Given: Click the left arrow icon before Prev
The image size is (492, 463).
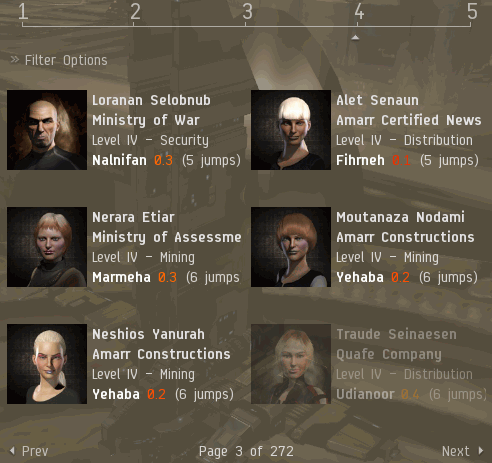Looking at the screenshot, I should pos(12,451).
